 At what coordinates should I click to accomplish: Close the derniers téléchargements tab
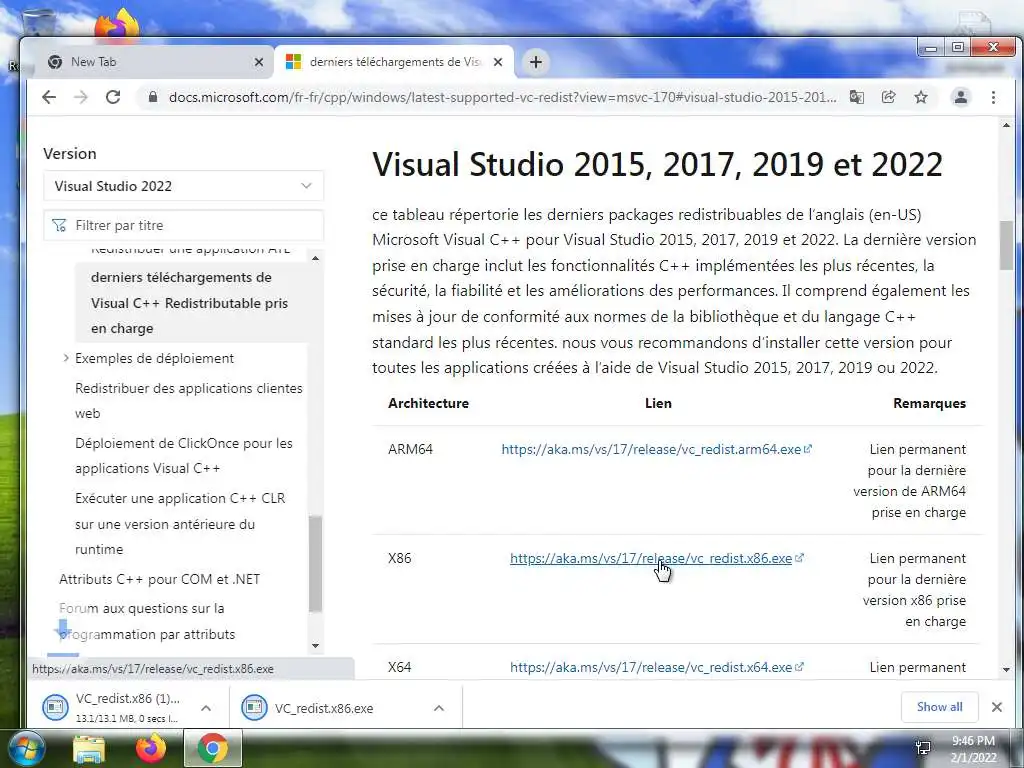pyautogui.click(x=498, y=62)
